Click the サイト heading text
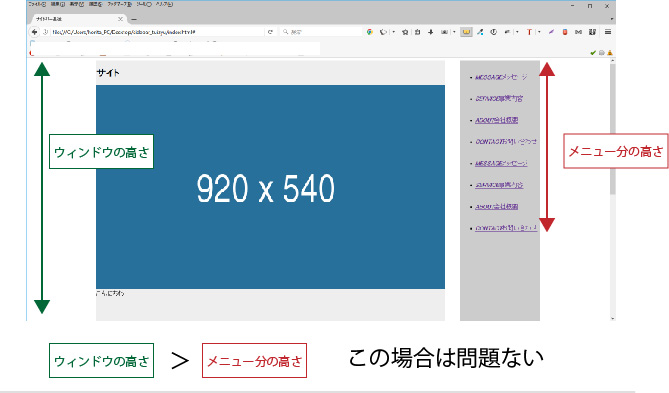The image size is (669, 393). pos(108,73)
